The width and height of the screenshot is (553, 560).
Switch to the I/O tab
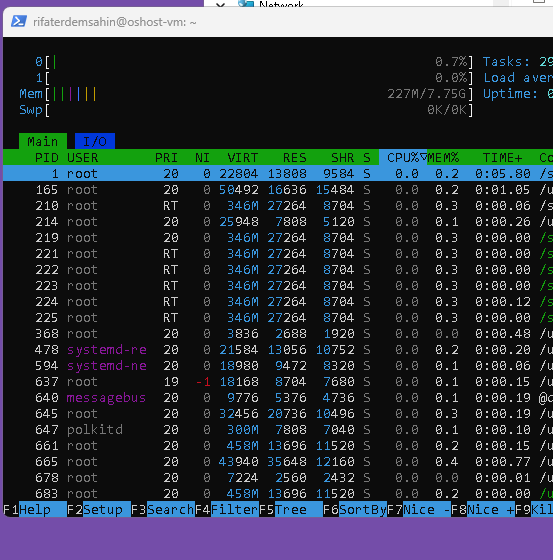95,141
